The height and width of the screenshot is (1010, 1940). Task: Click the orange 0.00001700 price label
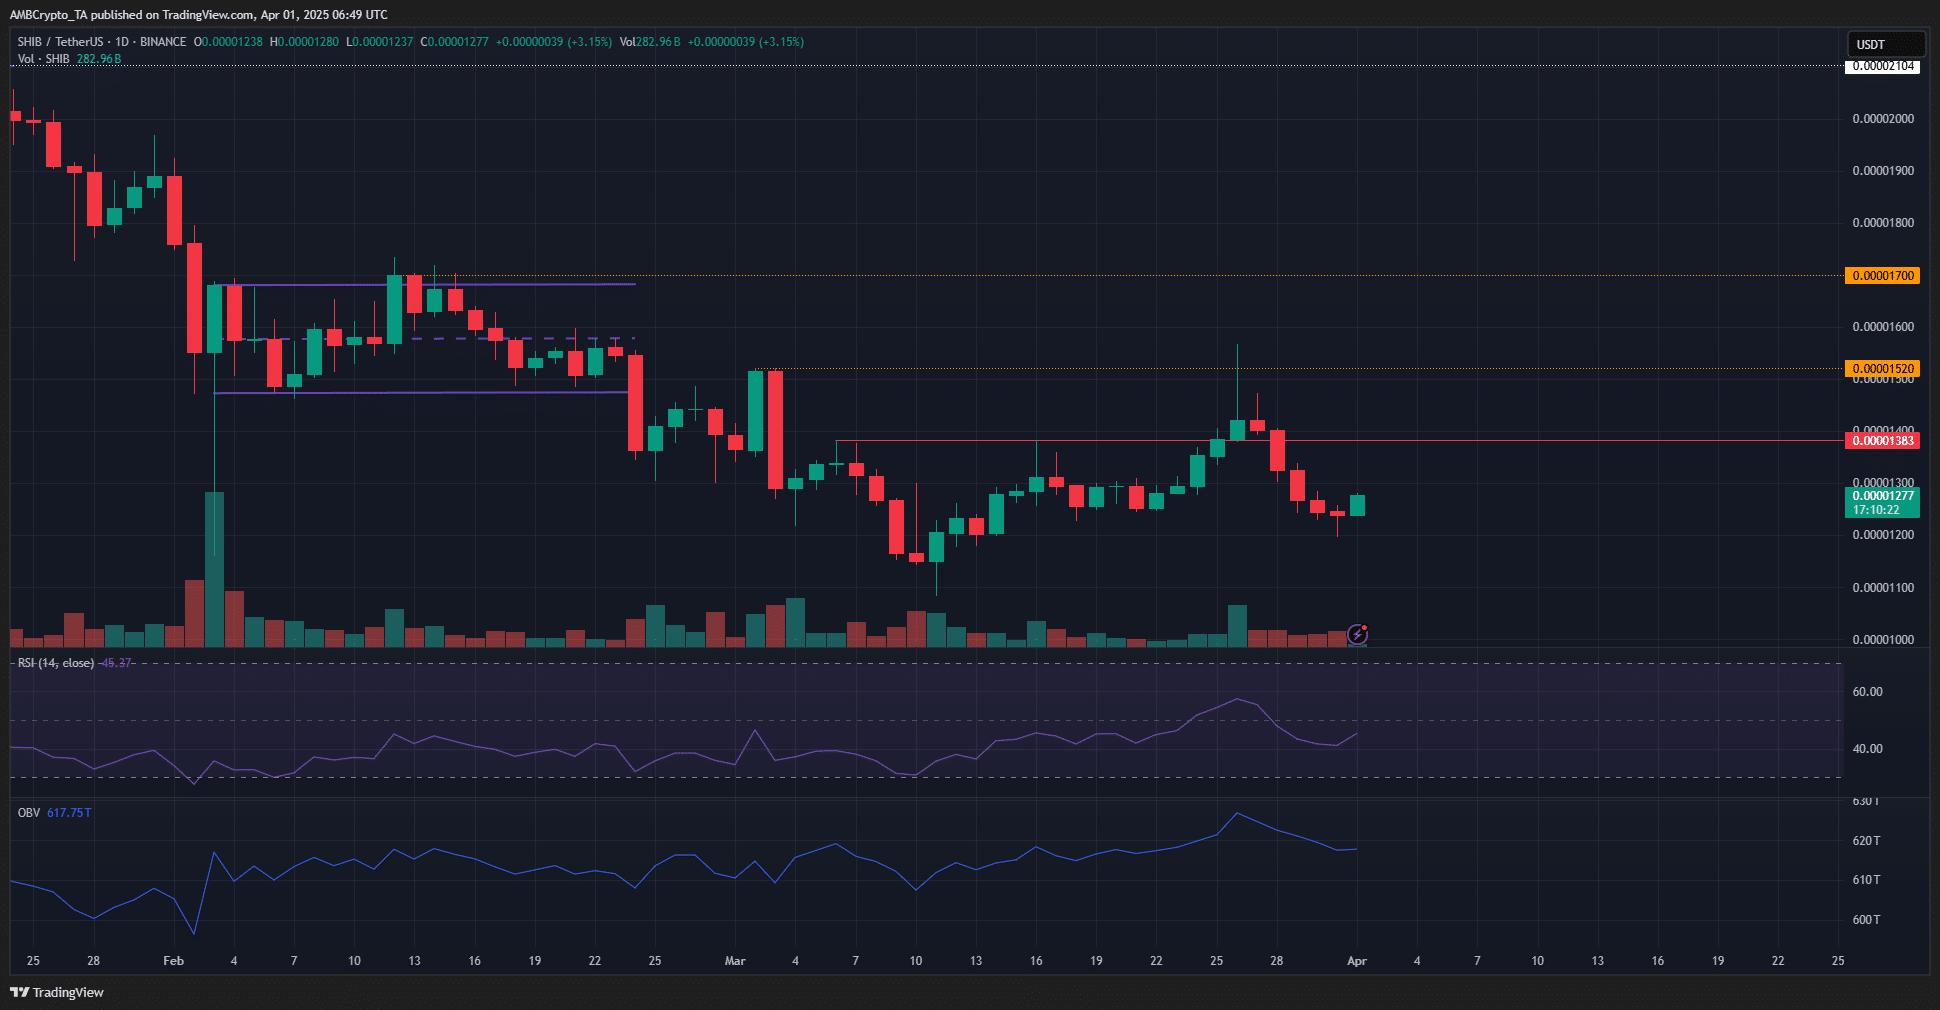pos(1881,276)
